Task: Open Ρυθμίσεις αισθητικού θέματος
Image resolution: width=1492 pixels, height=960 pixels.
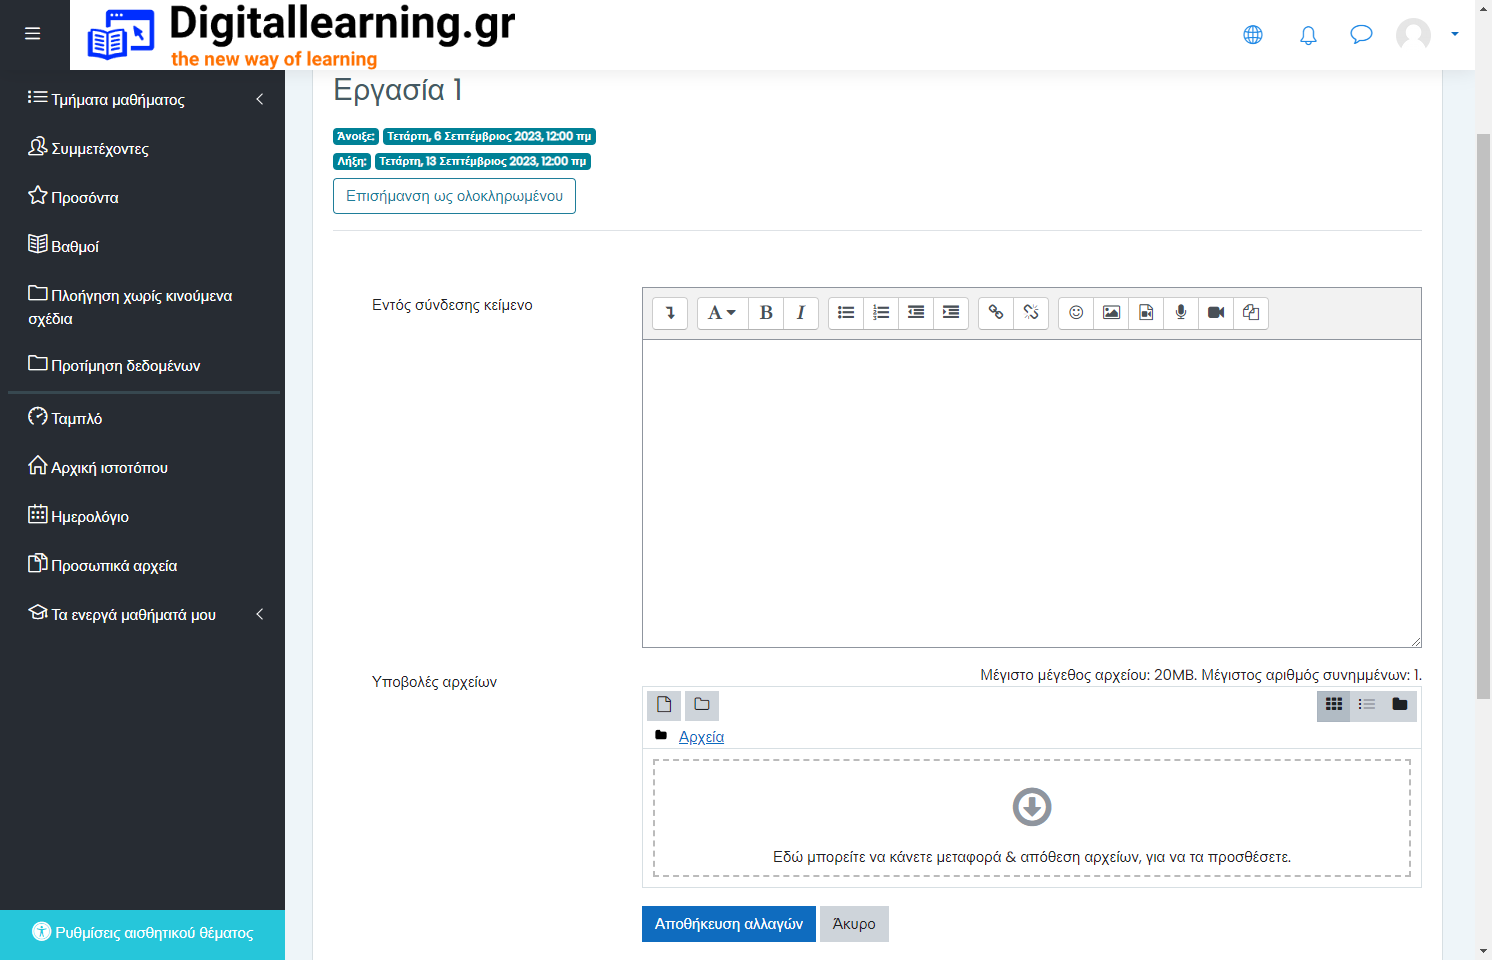Action: click(x=142, y=932)
